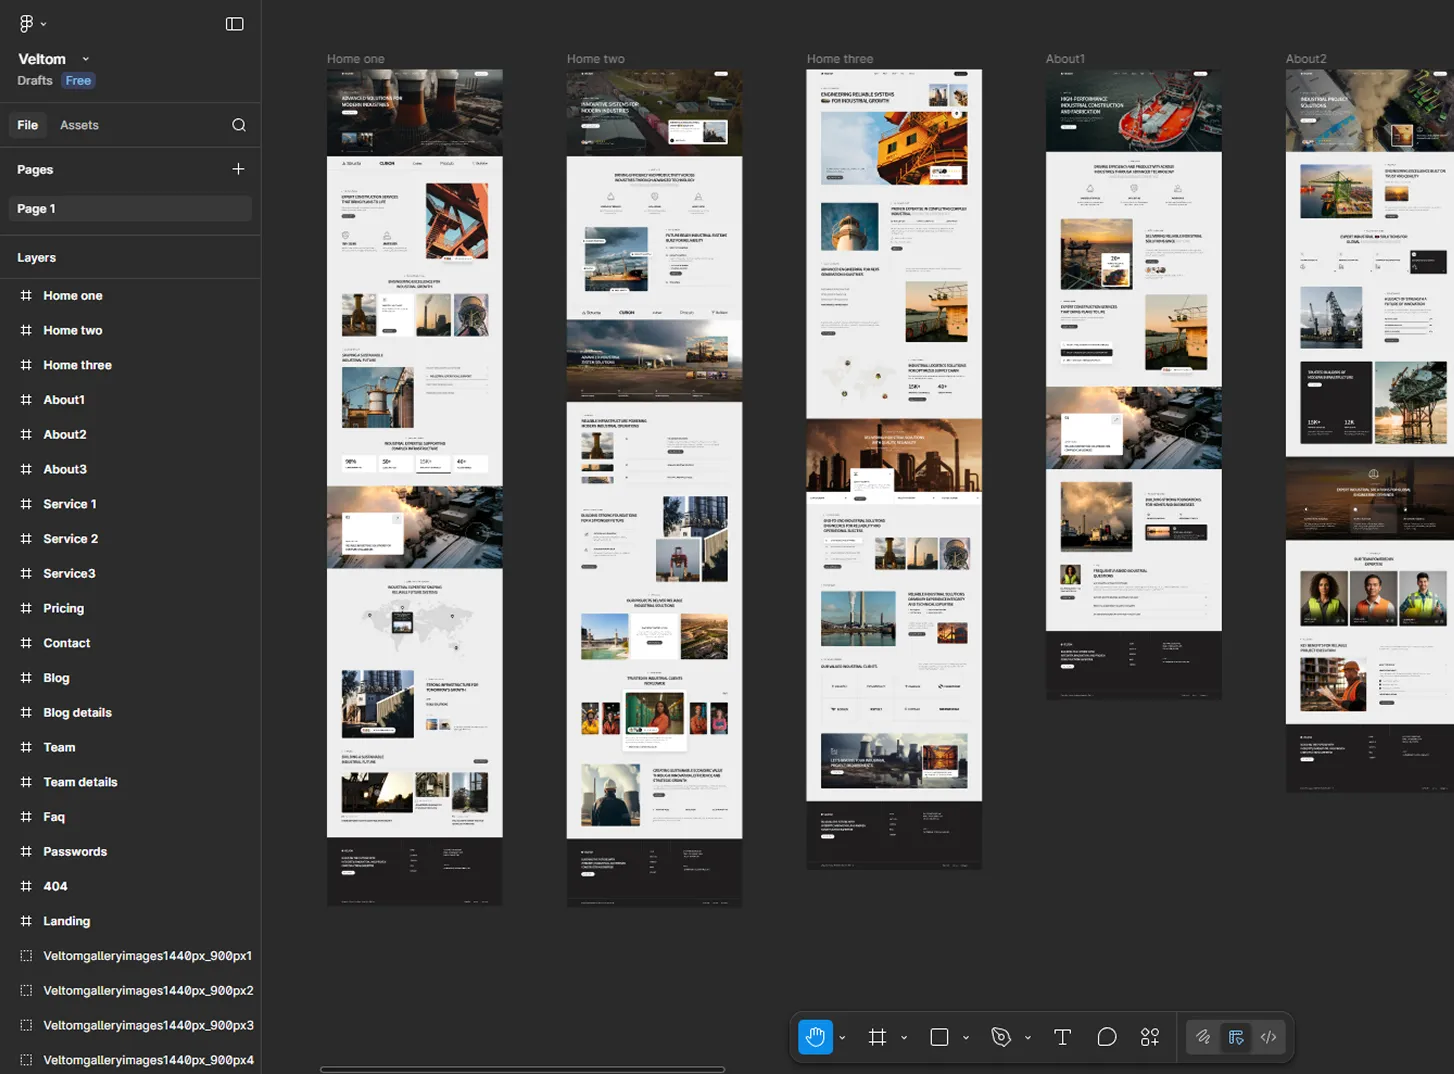1454x1074 pixels.
Task: Switch to the Assets tab
Action: point(79,125)
